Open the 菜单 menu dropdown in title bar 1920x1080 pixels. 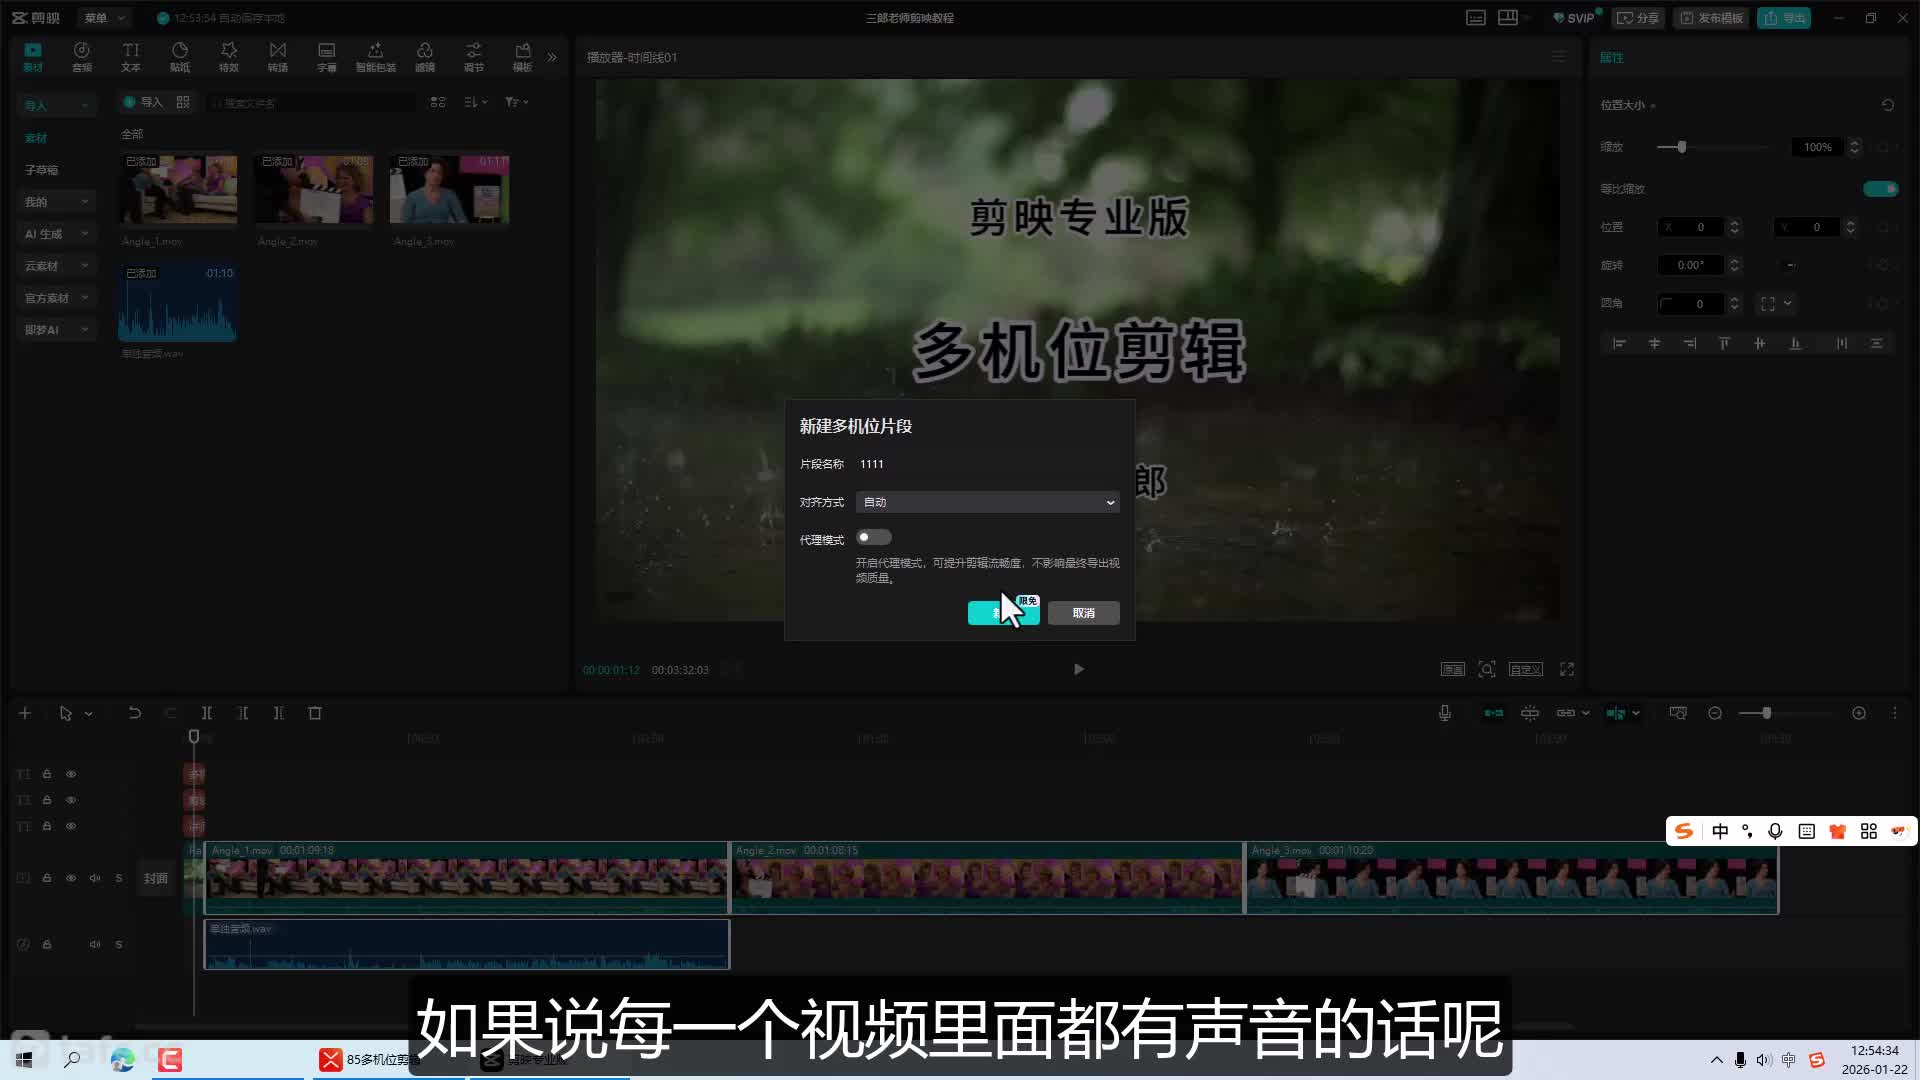point(104,18)
